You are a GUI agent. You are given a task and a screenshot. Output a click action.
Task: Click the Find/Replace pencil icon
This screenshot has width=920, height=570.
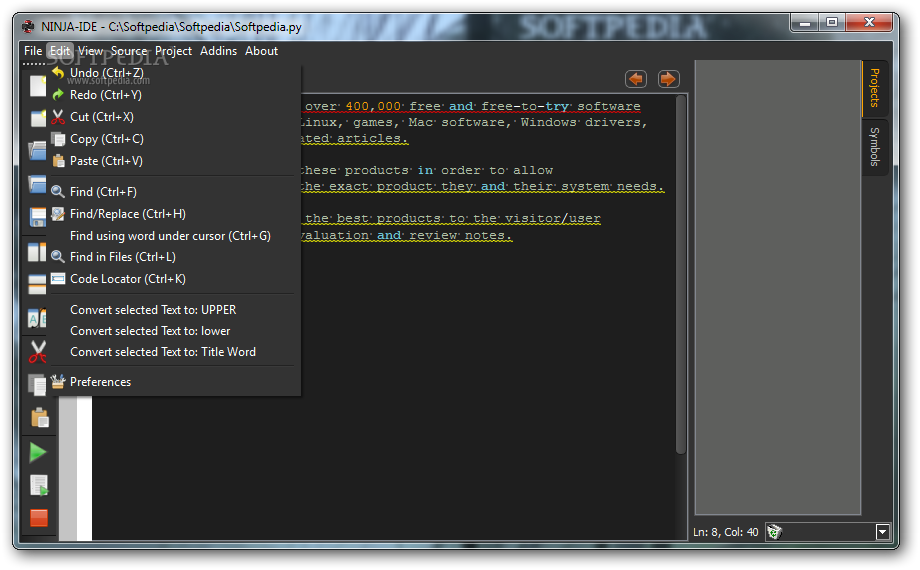(58, 214)
